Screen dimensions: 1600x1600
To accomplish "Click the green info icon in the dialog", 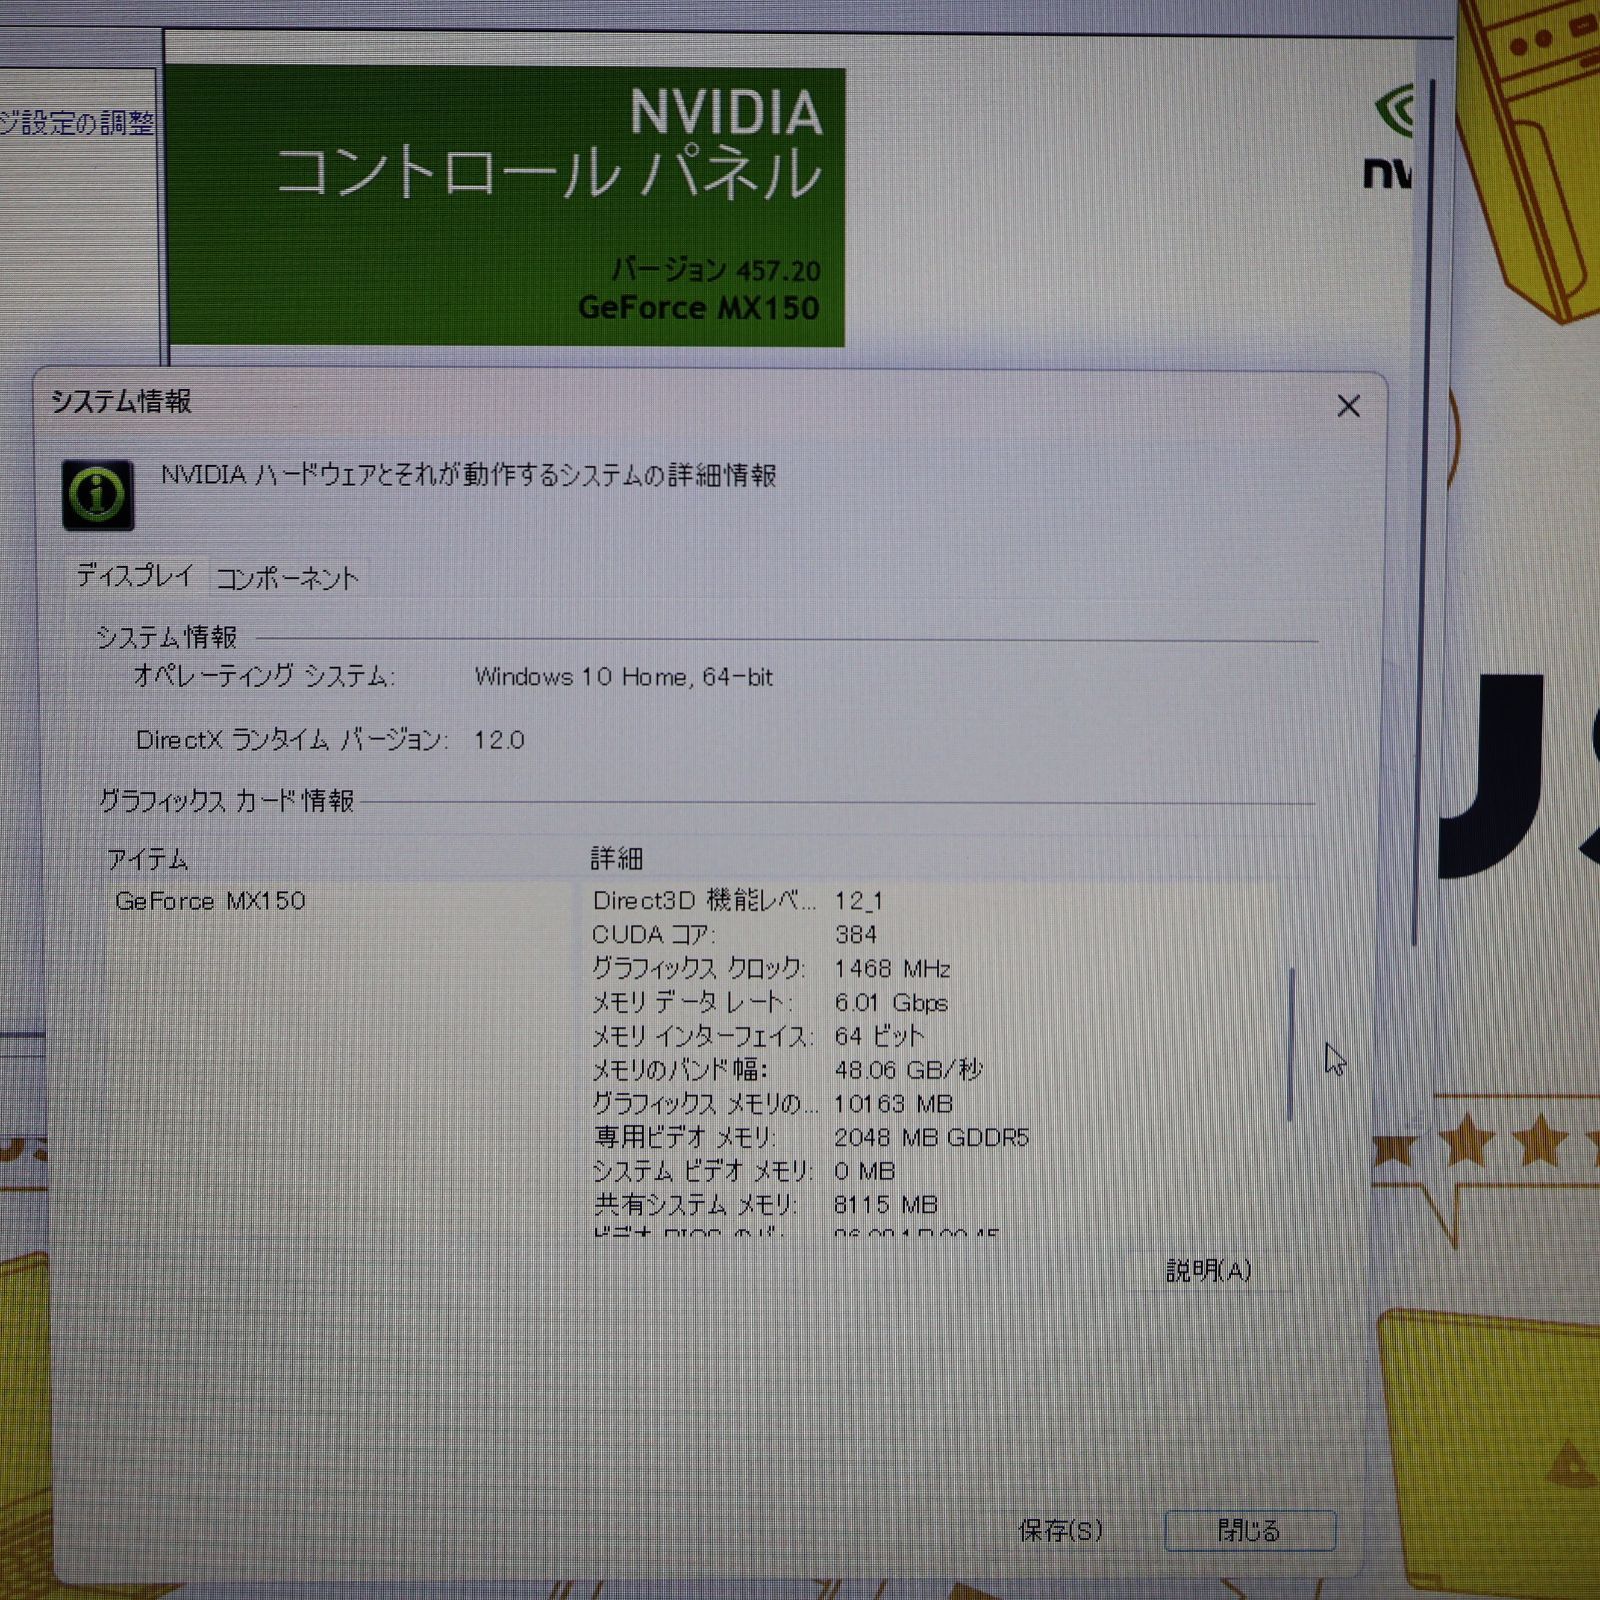I will pos(98,494).
